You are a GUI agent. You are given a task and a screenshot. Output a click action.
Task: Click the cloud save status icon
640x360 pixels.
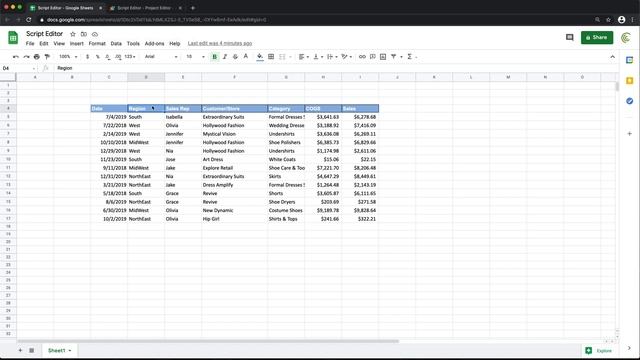click(95, 34)
